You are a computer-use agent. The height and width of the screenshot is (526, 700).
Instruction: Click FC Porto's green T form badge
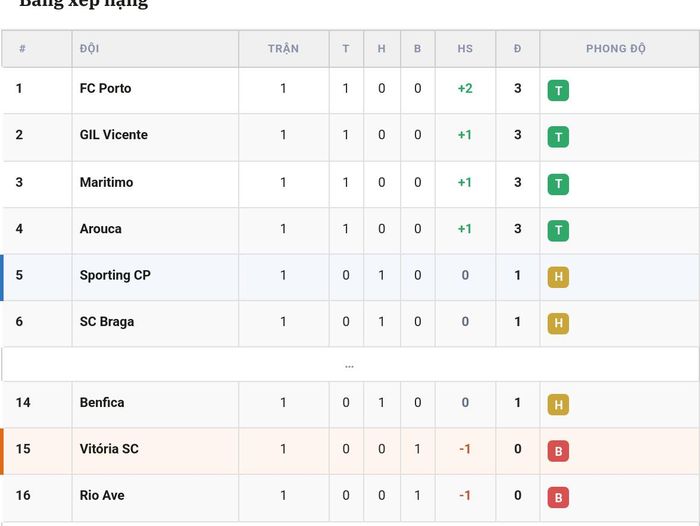coord(558,91)
